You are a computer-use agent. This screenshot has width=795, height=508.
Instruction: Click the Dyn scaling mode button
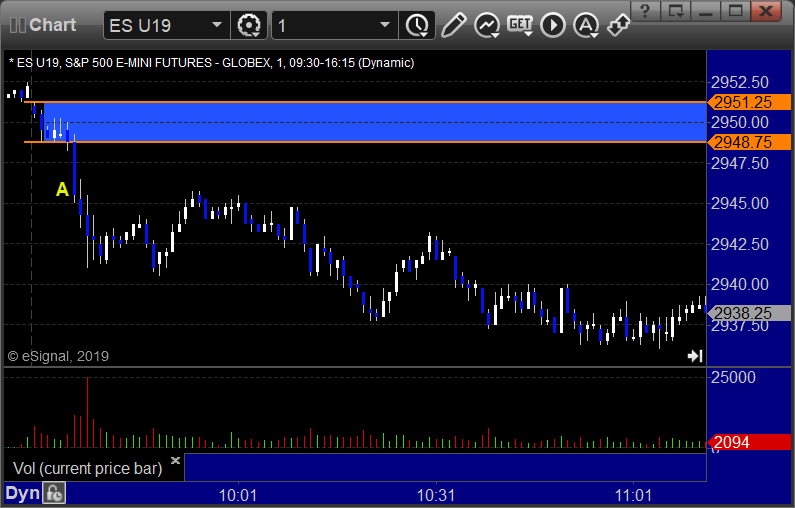[22, 493]
